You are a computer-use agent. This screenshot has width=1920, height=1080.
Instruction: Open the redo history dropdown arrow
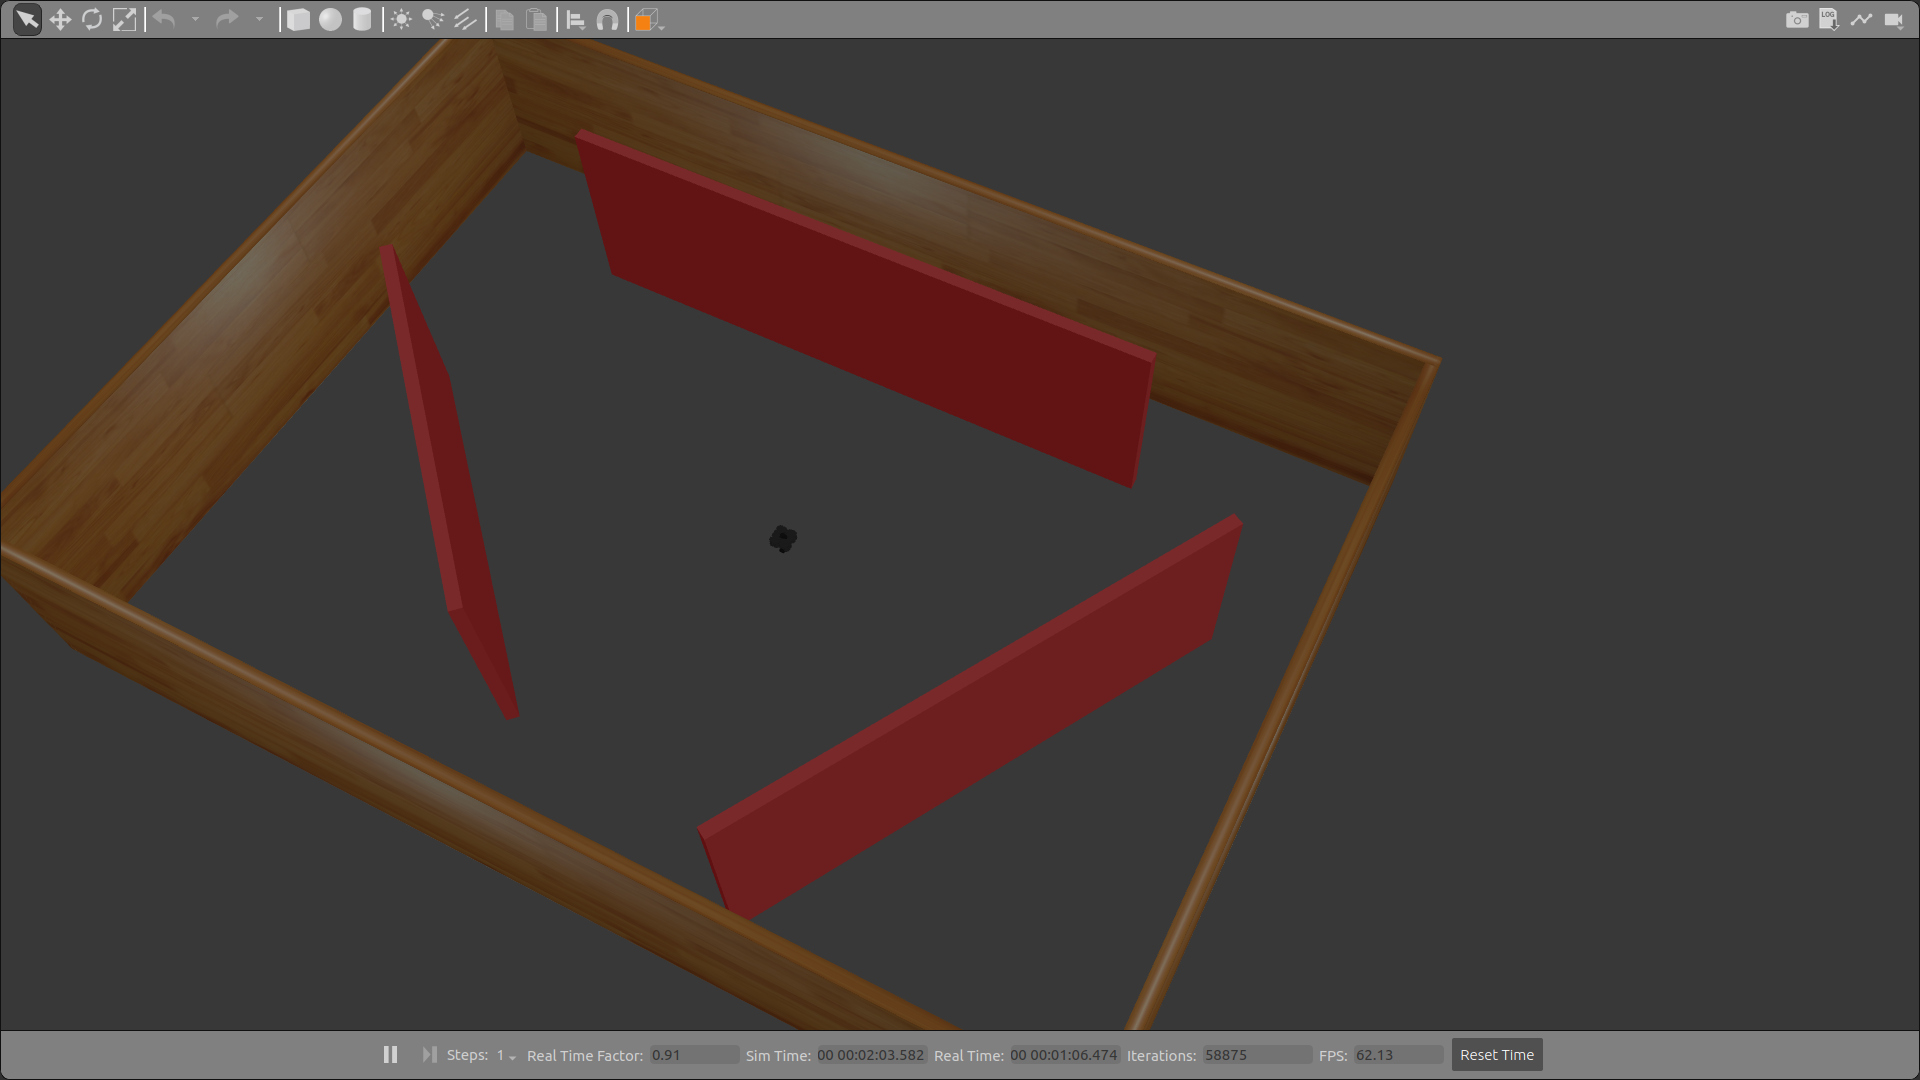click(259, 20)
